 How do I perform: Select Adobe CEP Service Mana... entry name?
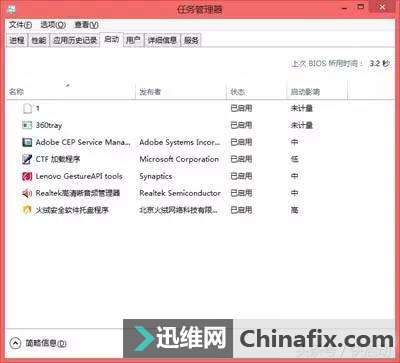[83, 142]
